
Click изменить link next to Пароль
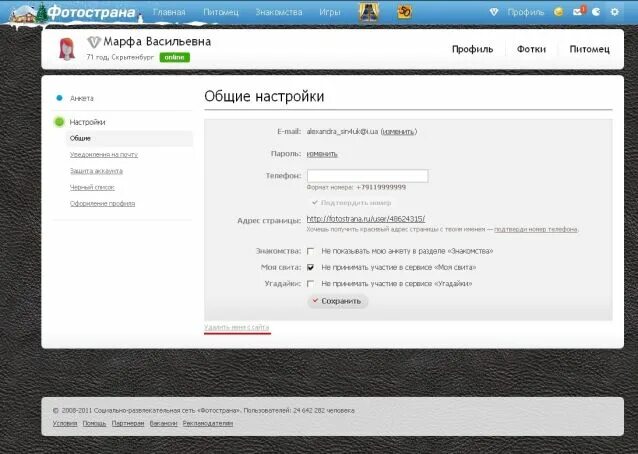[x=322, y=154]
